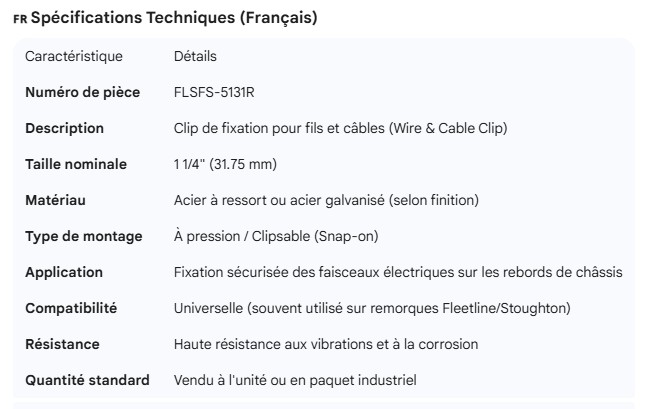Click the Haute résistance aux vibrations text
646x409 pixels.
coord(326,344)
